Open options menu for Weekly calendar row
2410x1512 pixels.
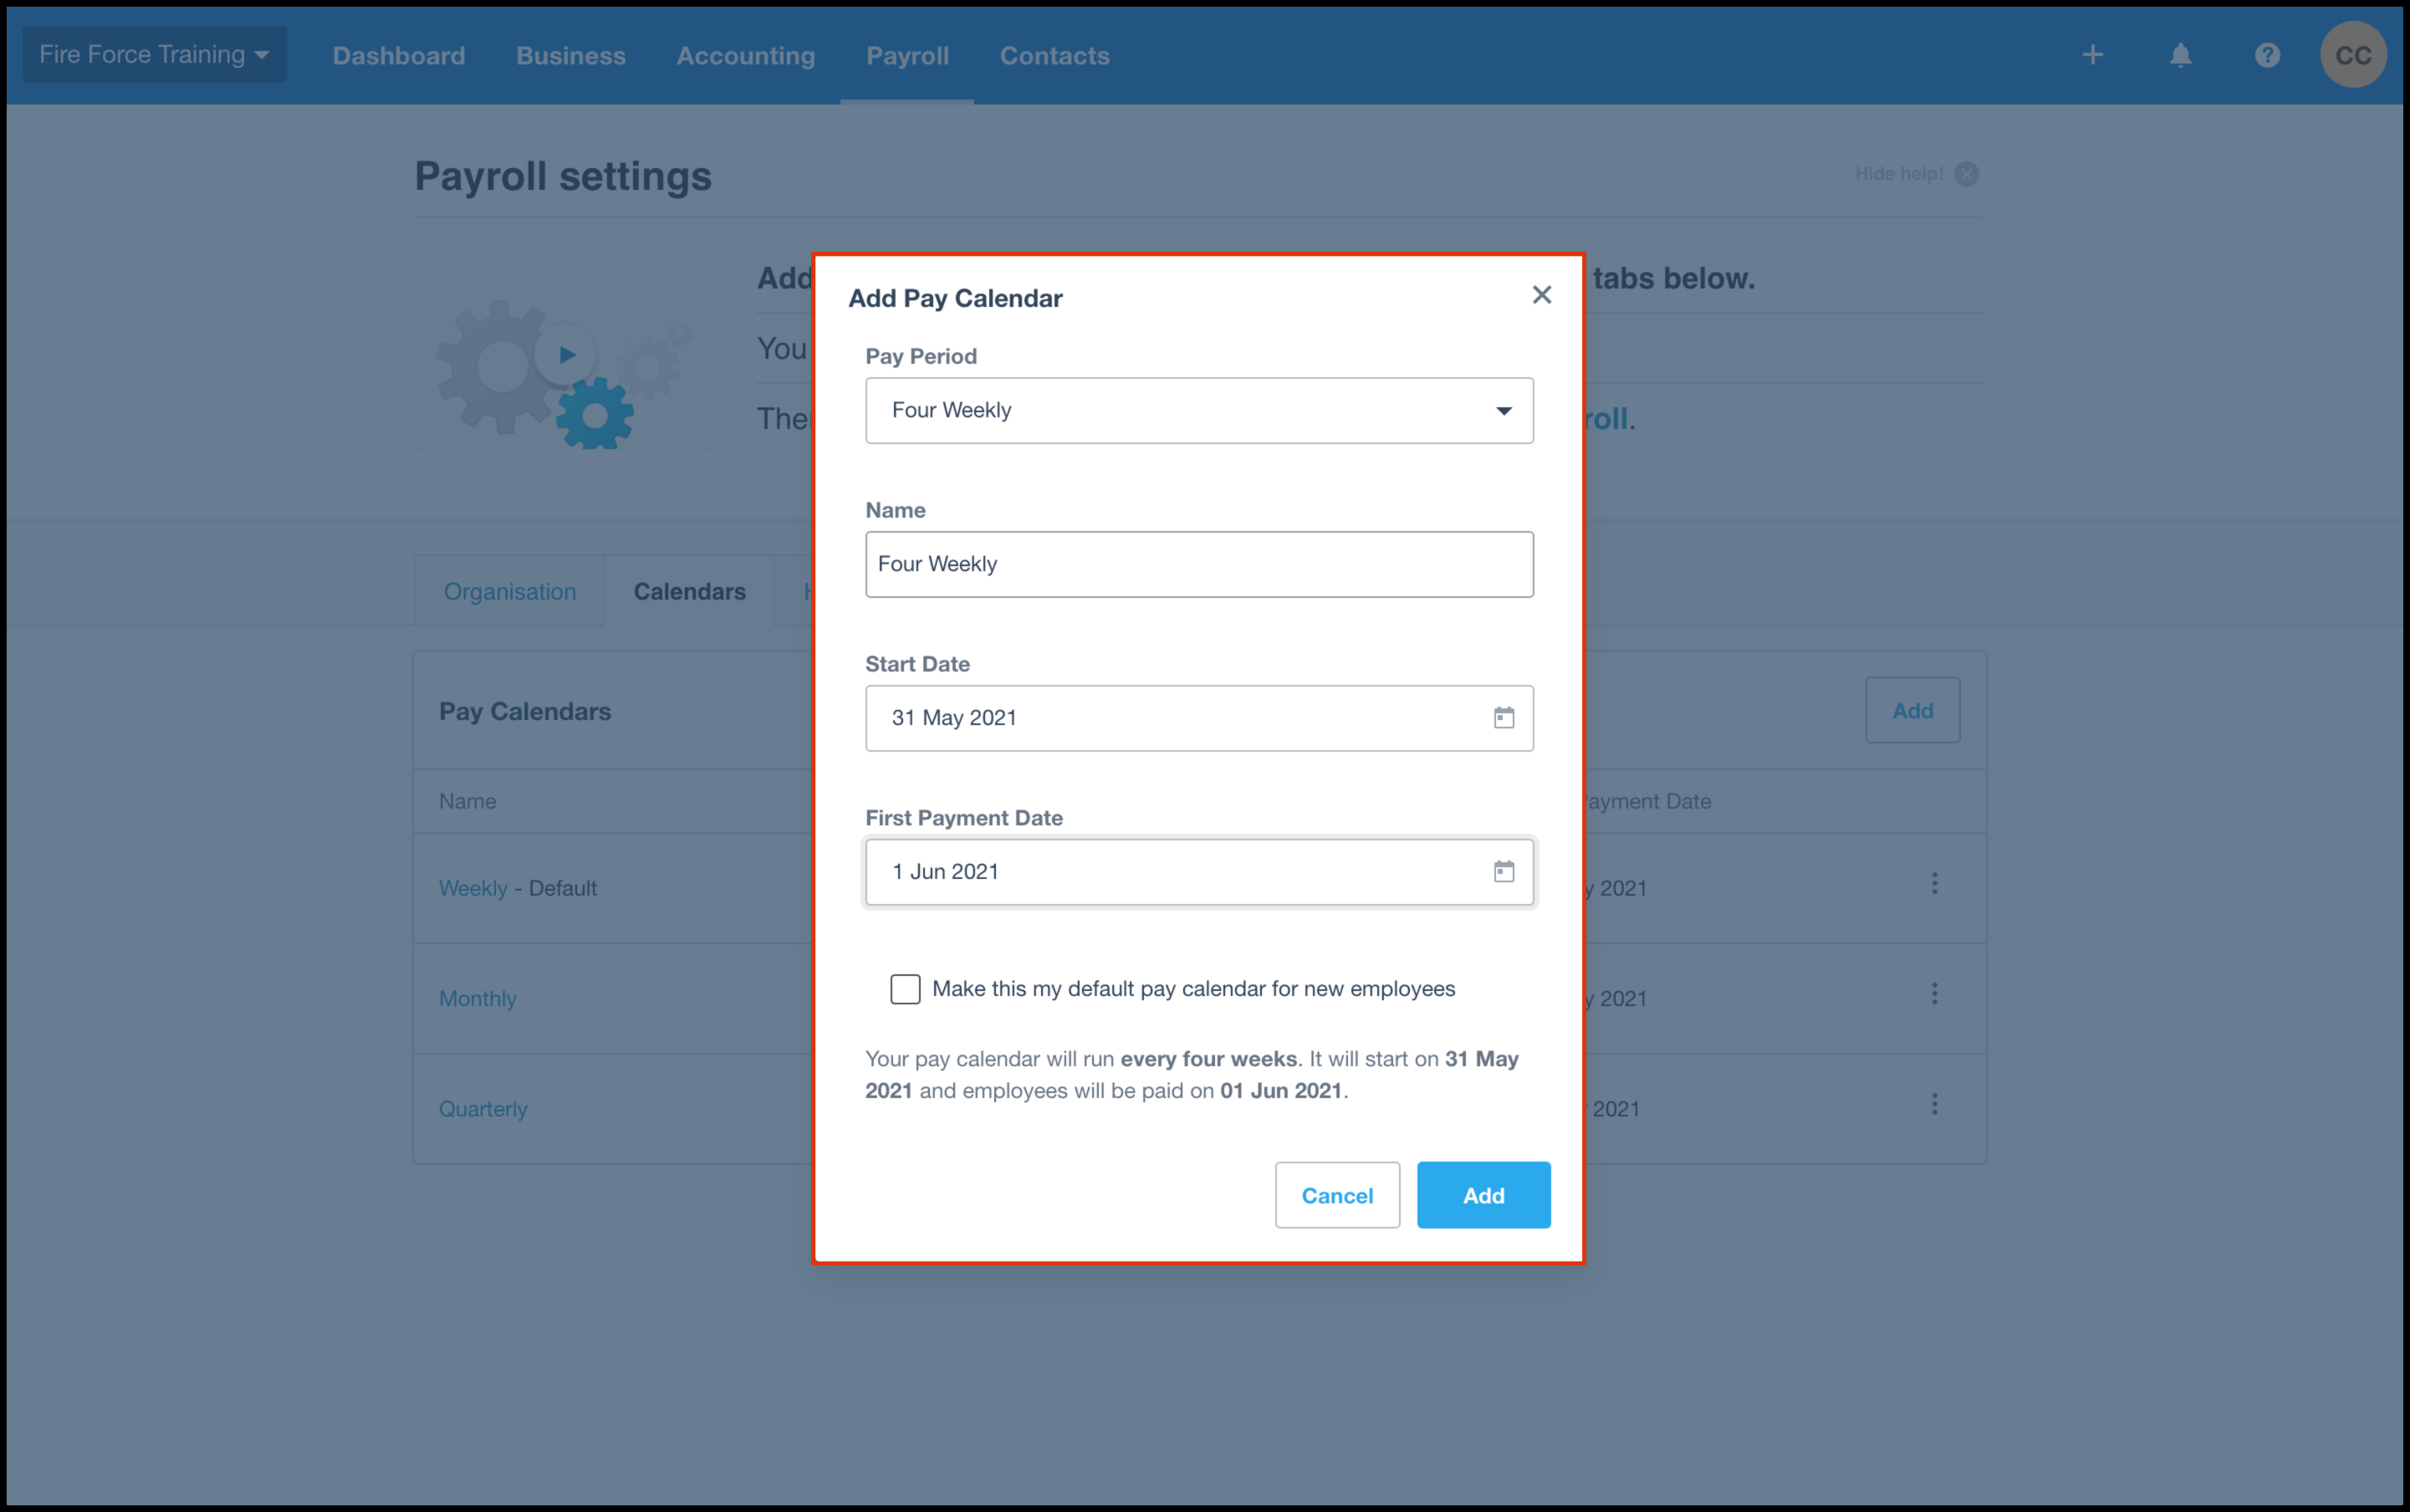(x=1934, y=884)
